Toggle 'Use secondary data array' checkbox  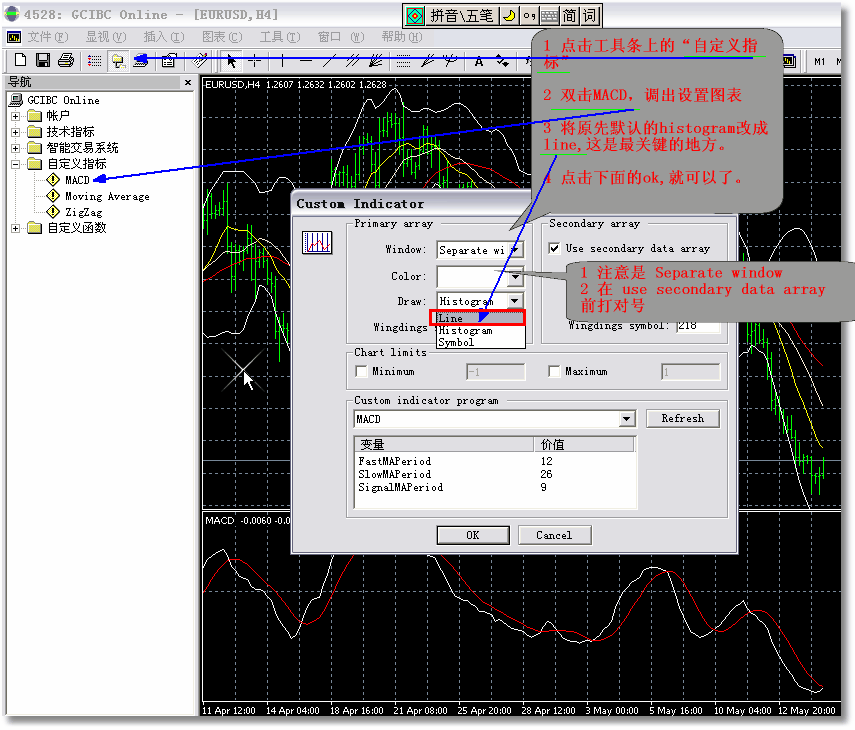click(x=555, y=248)
